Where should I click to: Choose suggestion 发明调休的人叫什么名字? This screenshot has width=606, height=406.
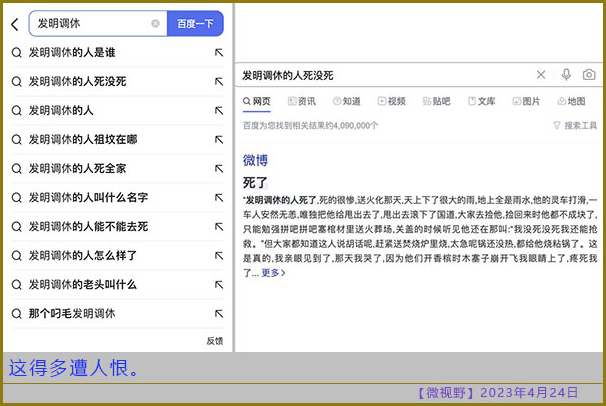[87, 197]
